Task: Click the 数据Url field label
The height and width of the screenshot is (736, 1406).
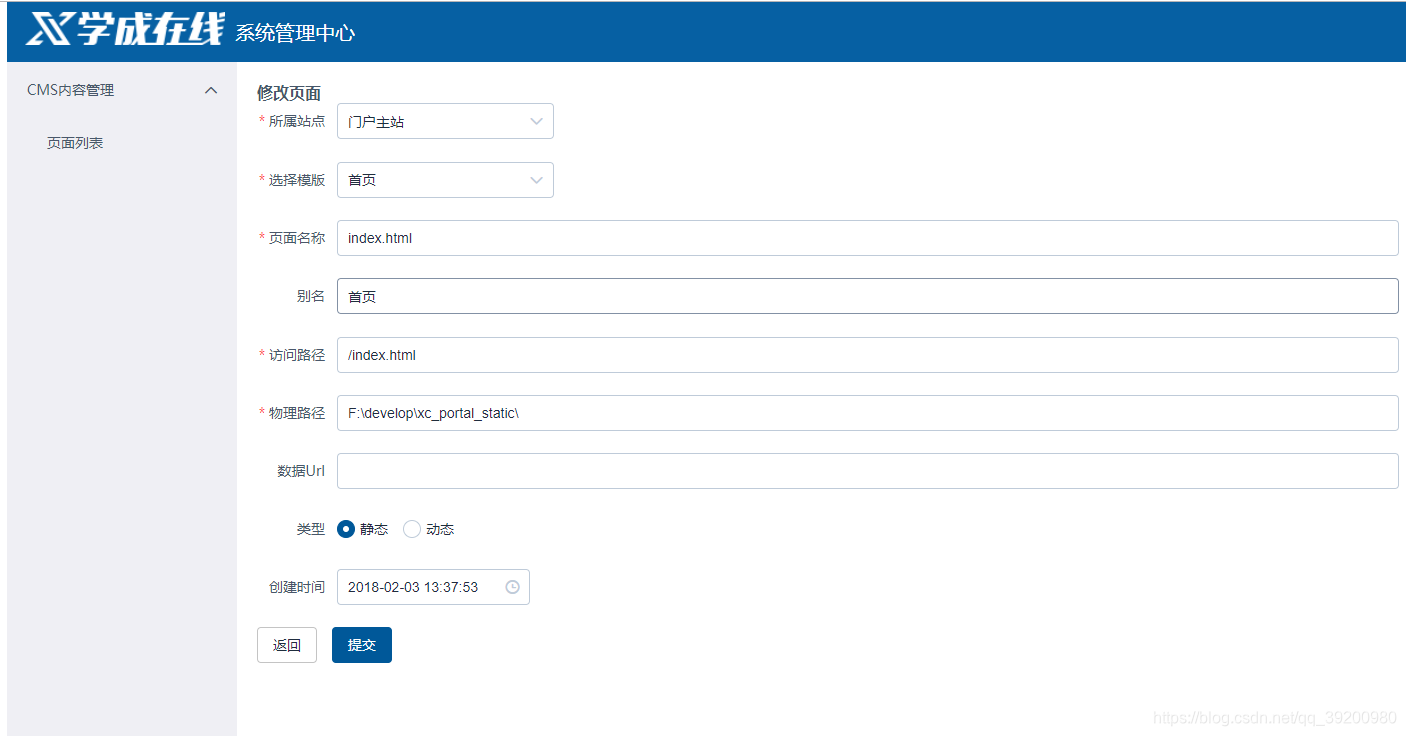Action: tap(301, 471)
